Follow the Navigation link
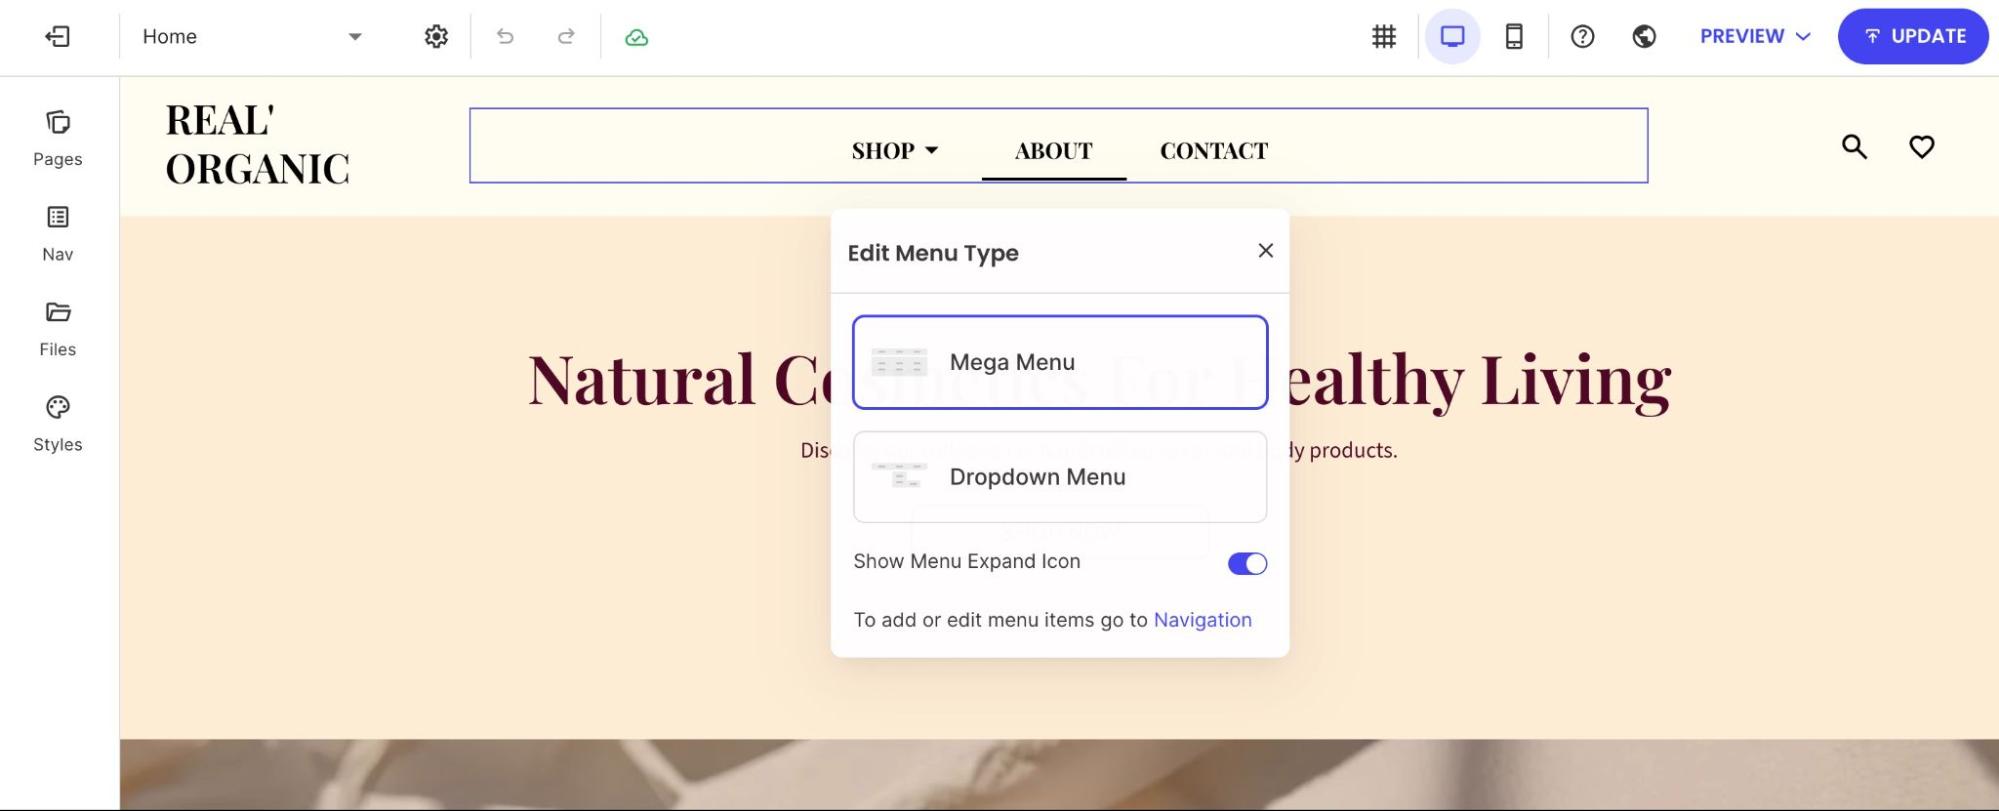 1203,620
